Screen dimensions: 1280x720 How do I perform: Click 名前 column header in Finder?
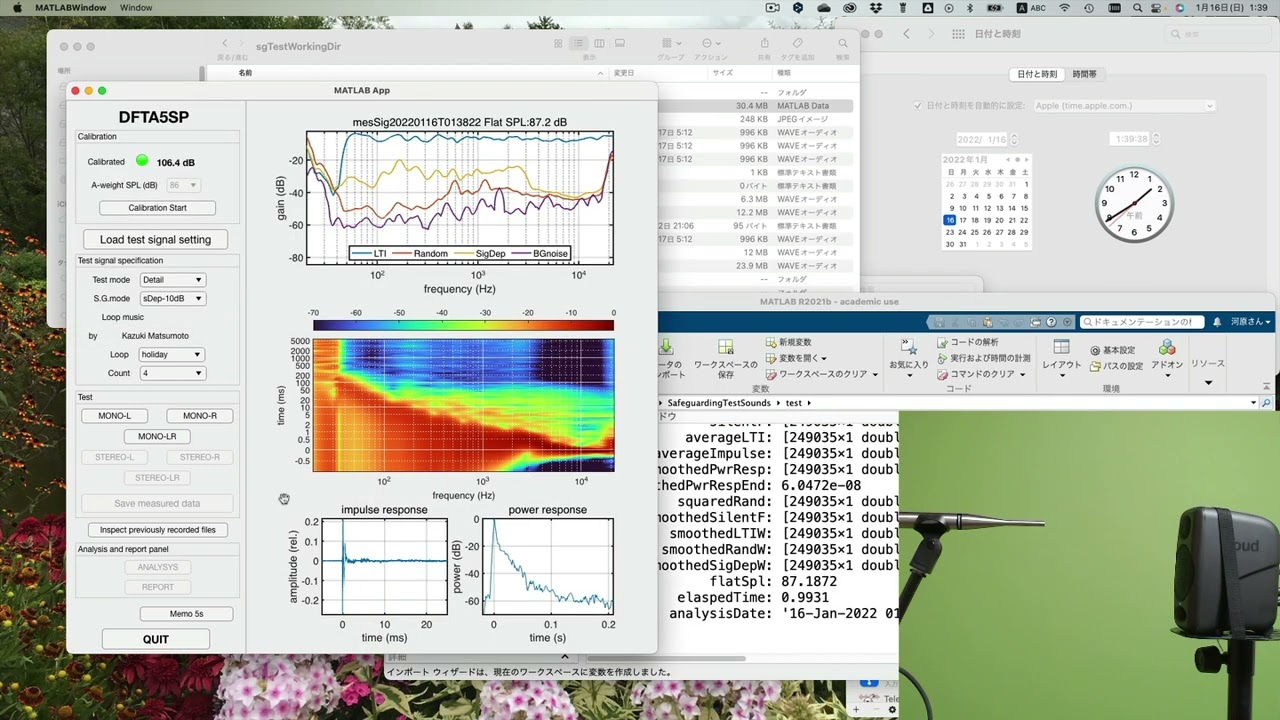click(245, 73)
